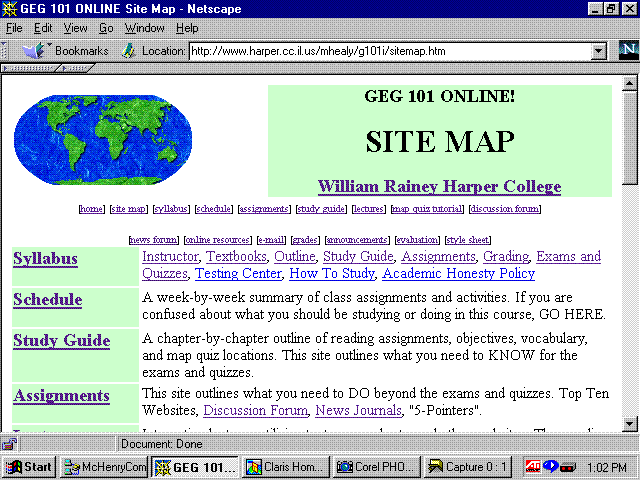The height and width of the screenshot is (480, 640).
Task: Click the [map quiz tutorial] link
Action: click(427, 209)
